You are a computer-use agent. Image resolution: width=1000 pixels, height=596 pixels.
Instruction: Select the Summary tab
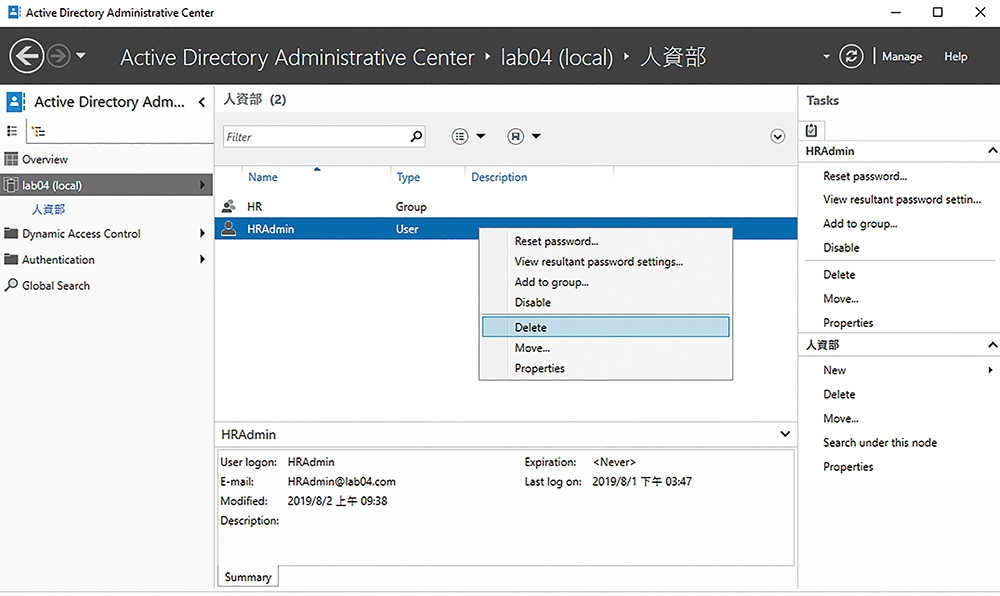[x=248, y=577]
